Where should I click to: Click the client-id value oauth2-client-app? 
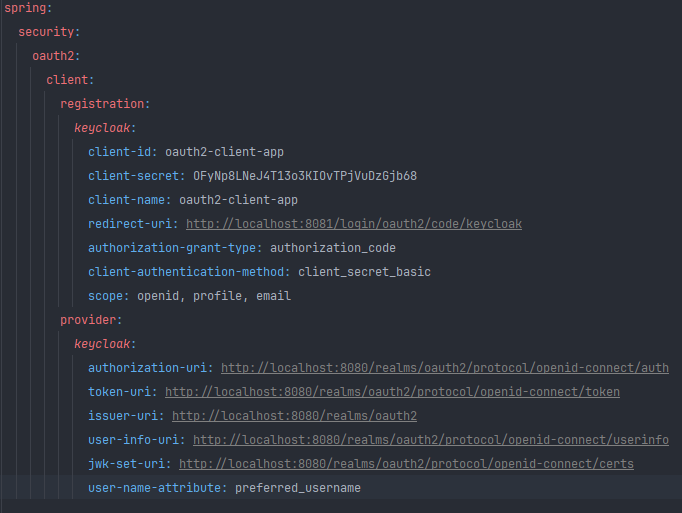coord(224,151)
